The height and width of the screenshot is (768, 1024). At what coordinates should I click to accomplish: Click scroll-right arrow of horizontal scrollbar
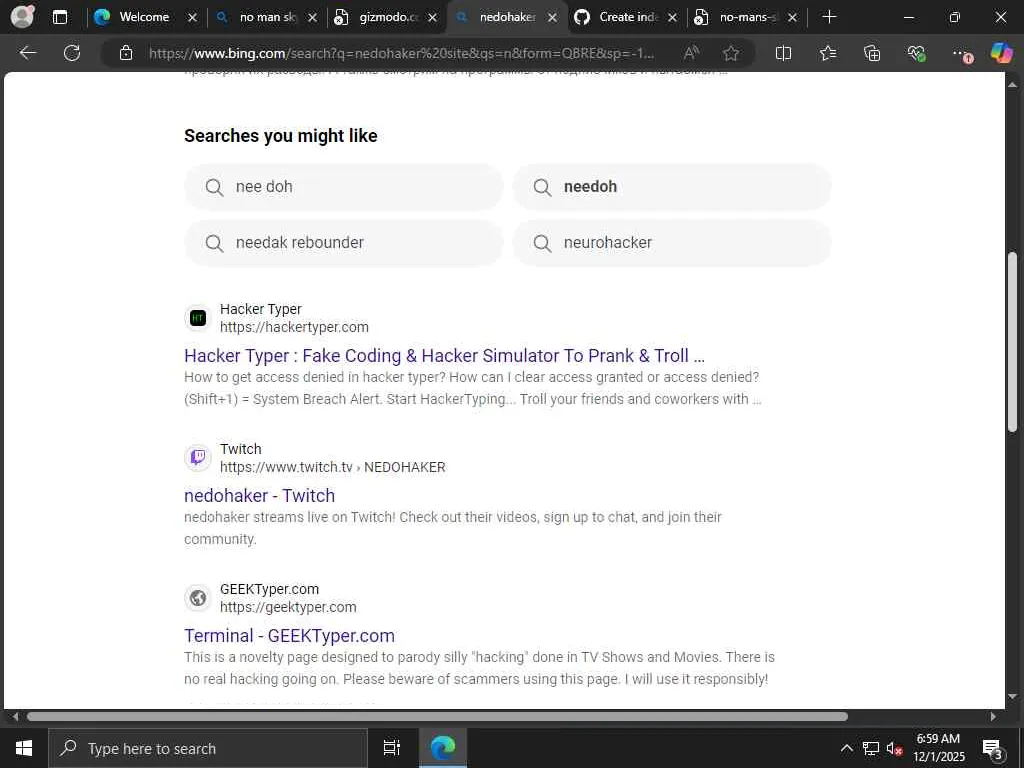(x=993, y=716)
